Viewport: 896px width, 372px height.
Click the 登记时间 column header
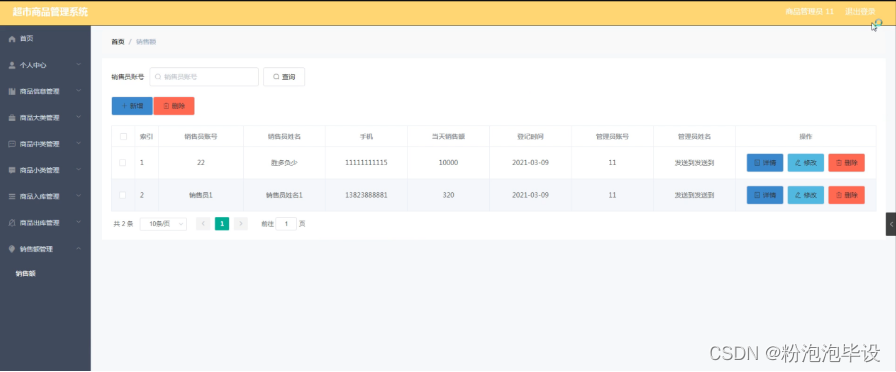tap(530, 137)
